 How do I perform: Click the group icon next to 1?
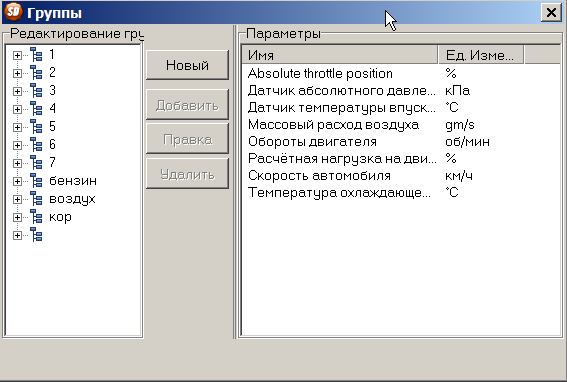[36, 55]
